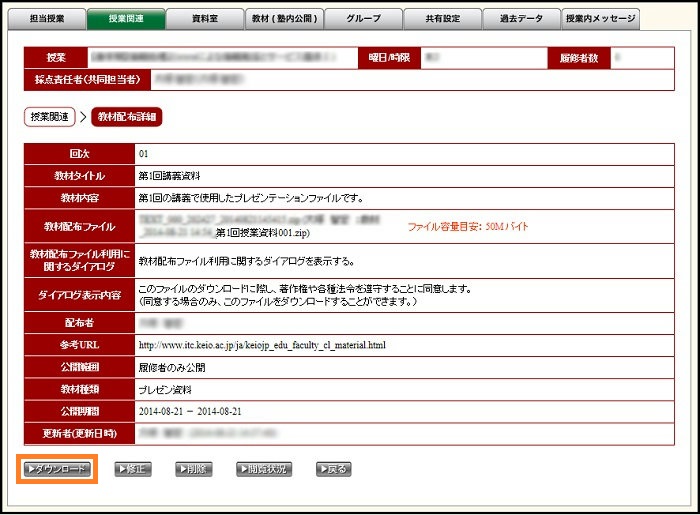Open the 資料室 tab
This screenshot has width=700, height=515.
tap(203, 18)
